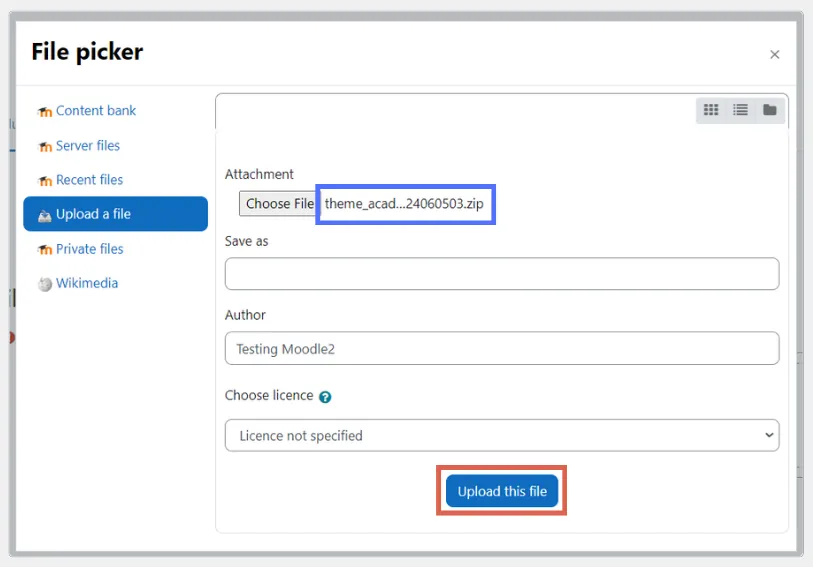813x567 pixels.
Task: Focus the Save as input field
Action: coord(502,274)
